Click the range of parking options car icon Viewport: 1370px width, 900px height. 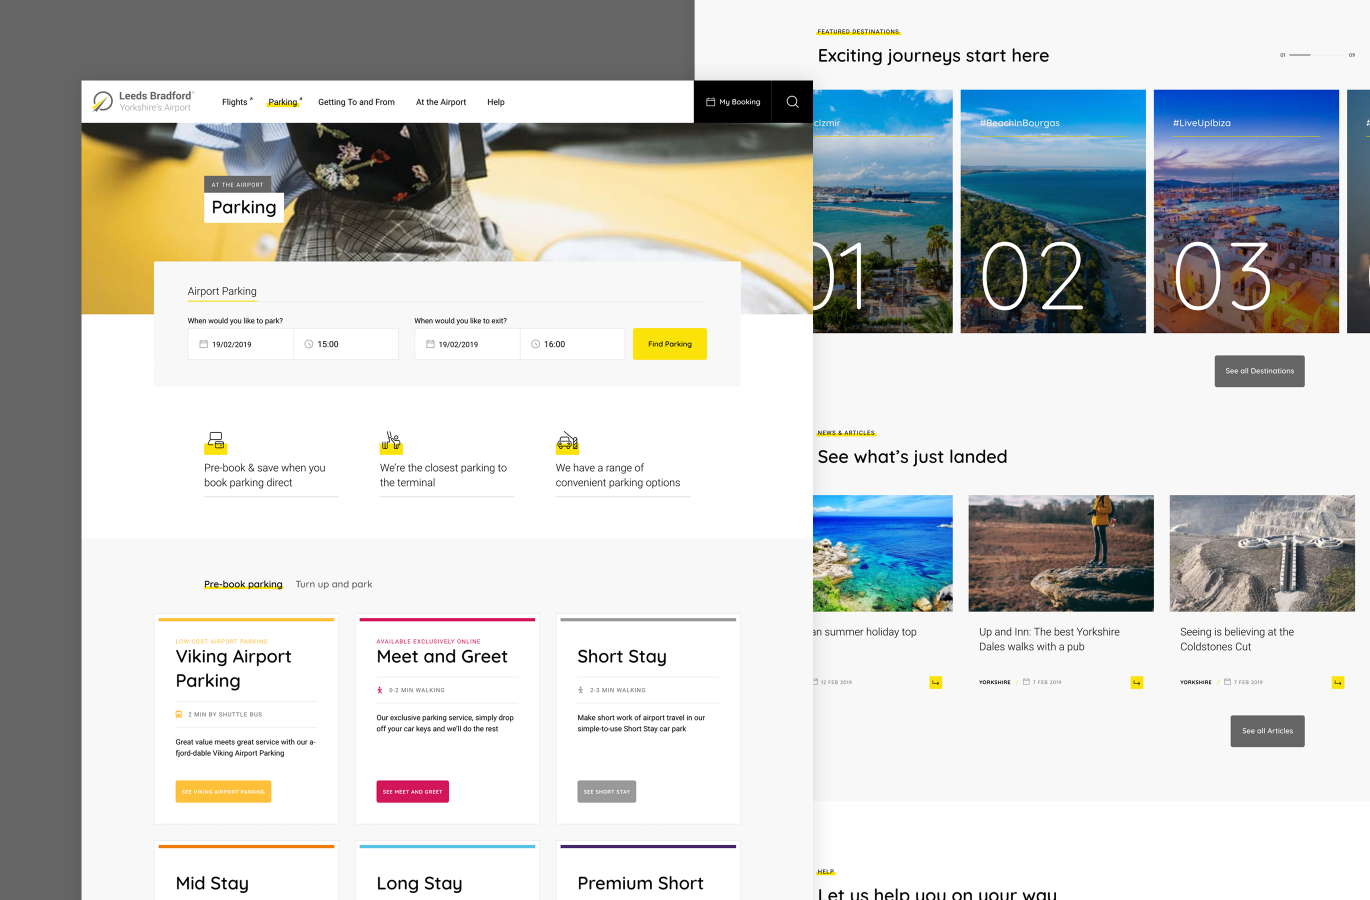point(567,442)
